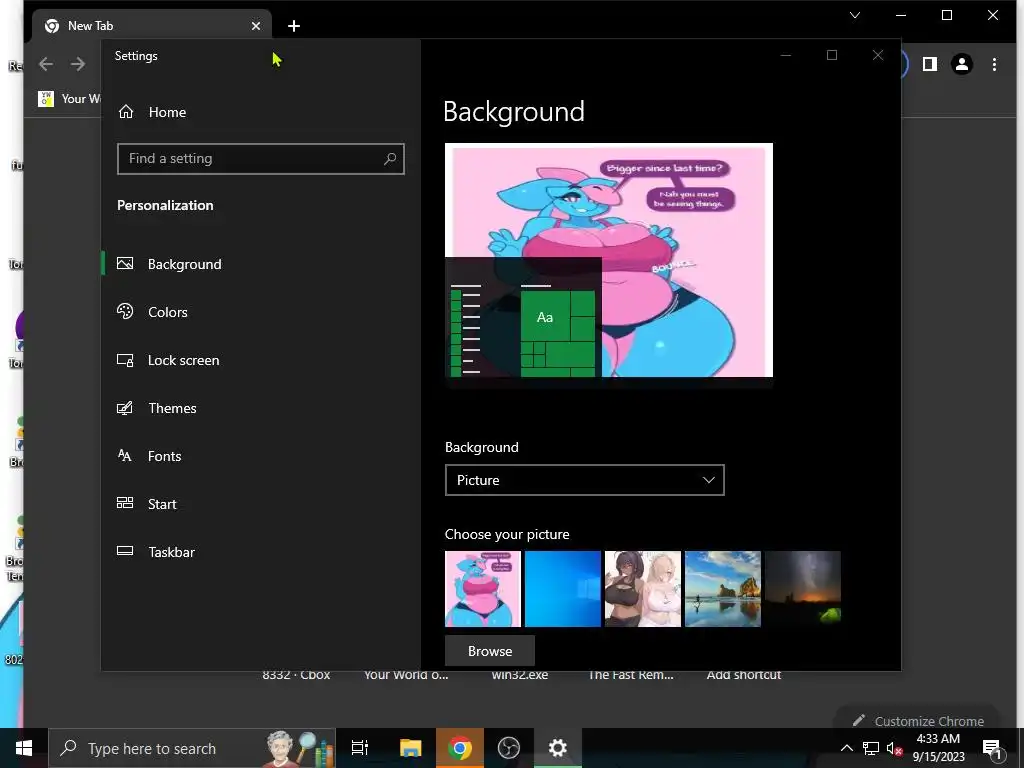Click Chrome forward arrow

[x=78, y=64]
